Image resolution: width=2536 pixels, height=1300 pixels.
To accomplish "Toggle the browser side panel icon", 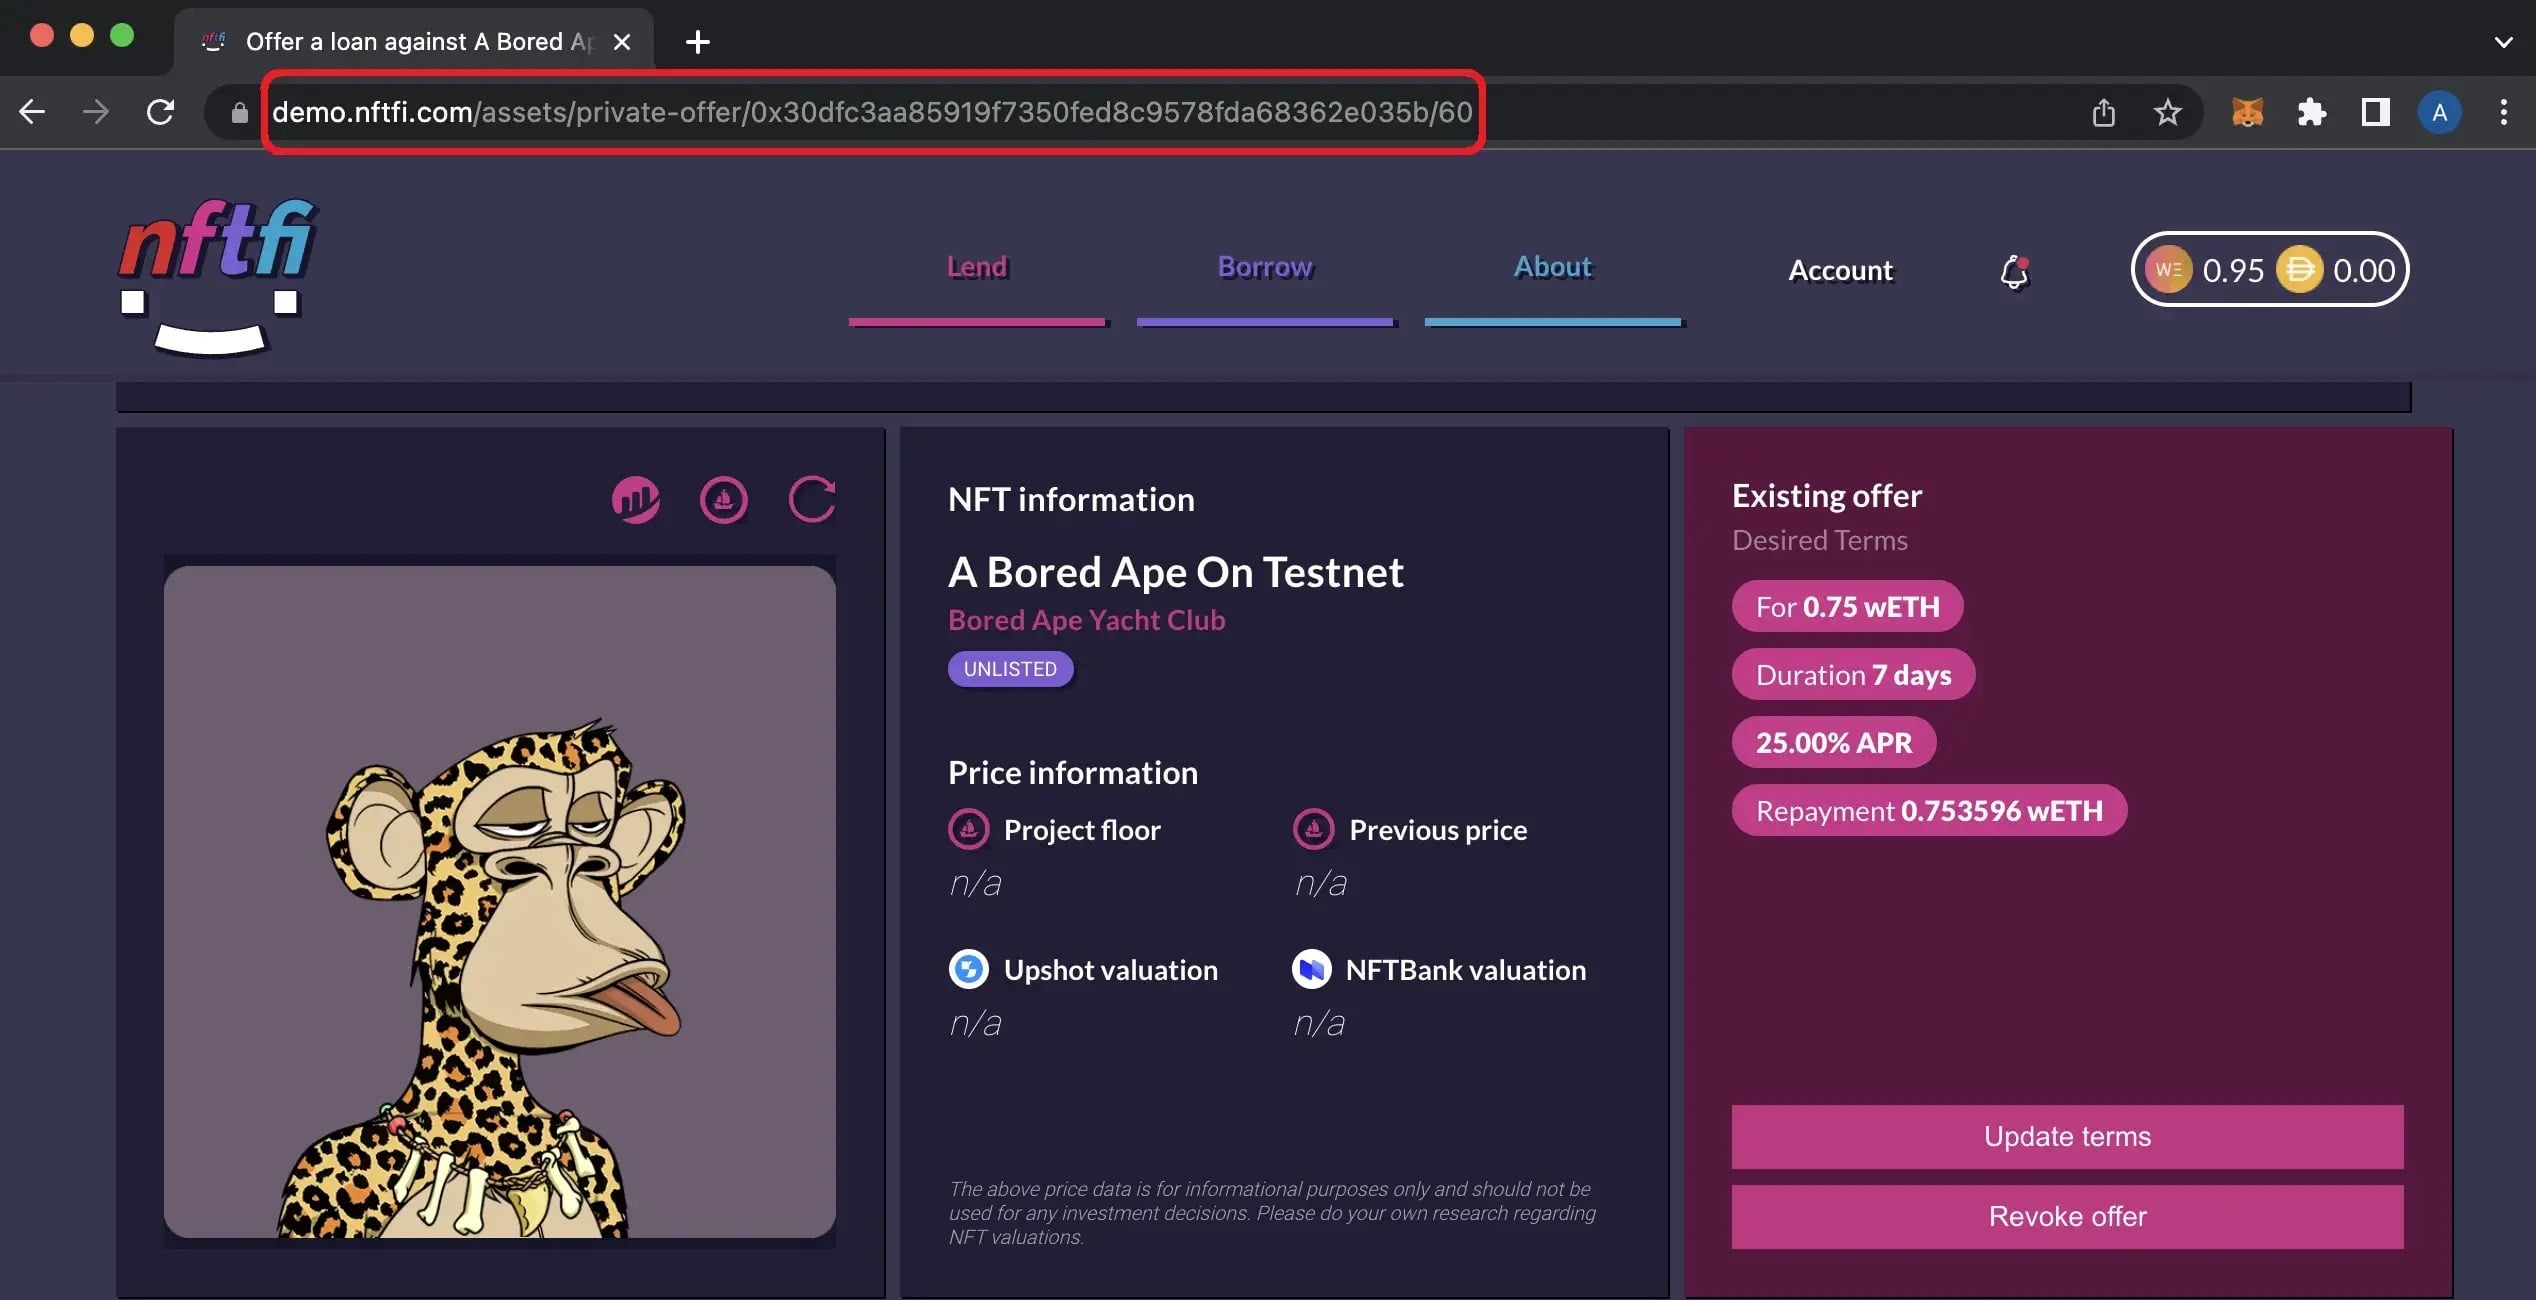I will point(2376,112).
